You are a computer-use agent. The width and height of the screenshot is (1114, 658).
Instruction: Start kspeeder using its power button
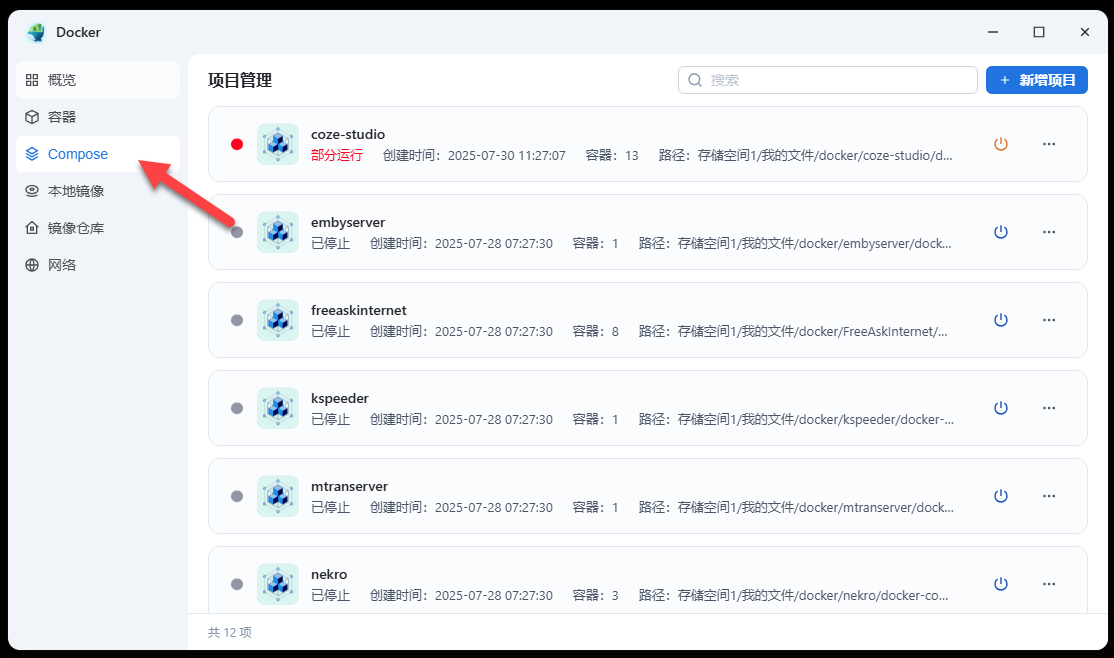click(1001, 407)
